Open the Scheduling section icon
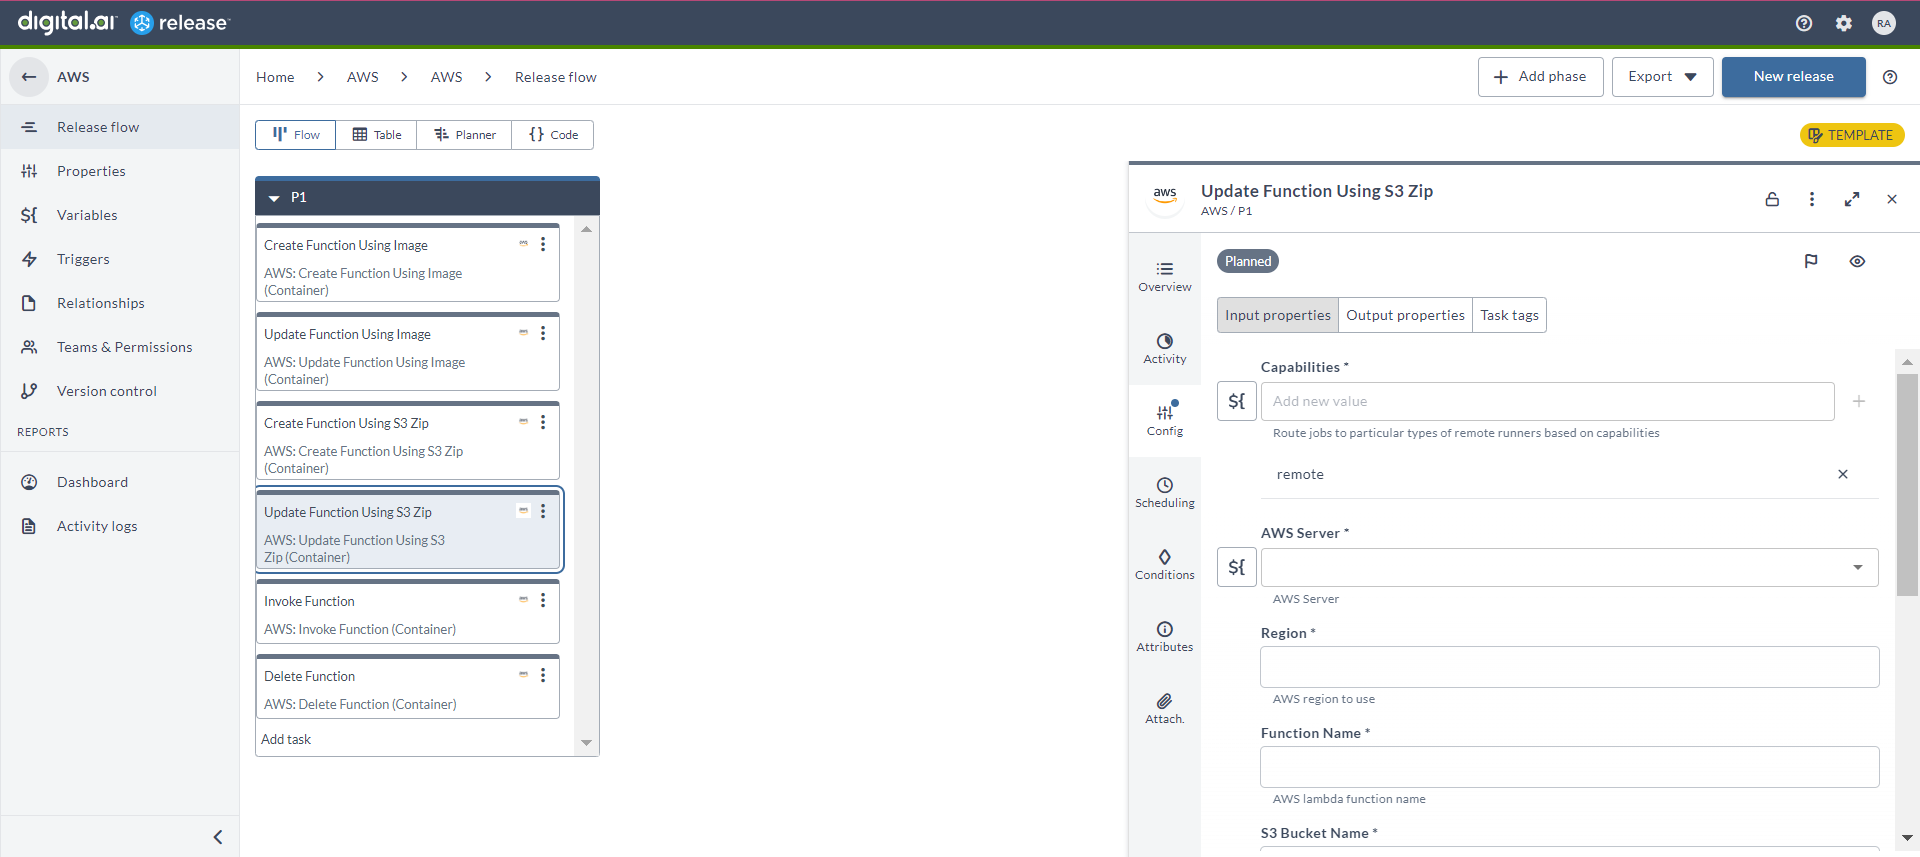 coord(1165,493)
